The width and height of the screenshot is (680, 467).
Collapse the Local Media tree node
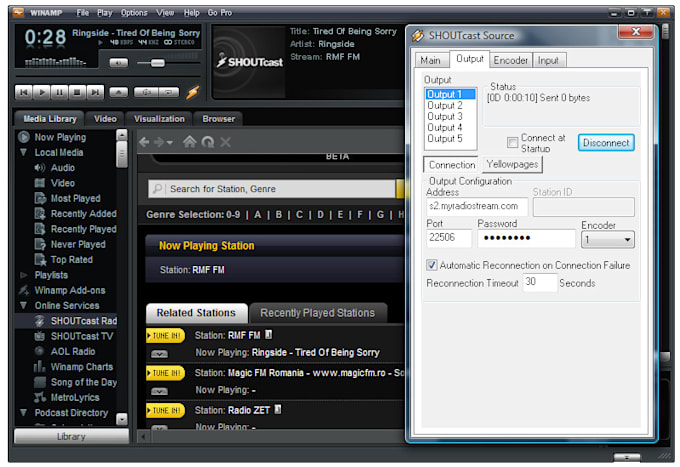pos(23,152)
